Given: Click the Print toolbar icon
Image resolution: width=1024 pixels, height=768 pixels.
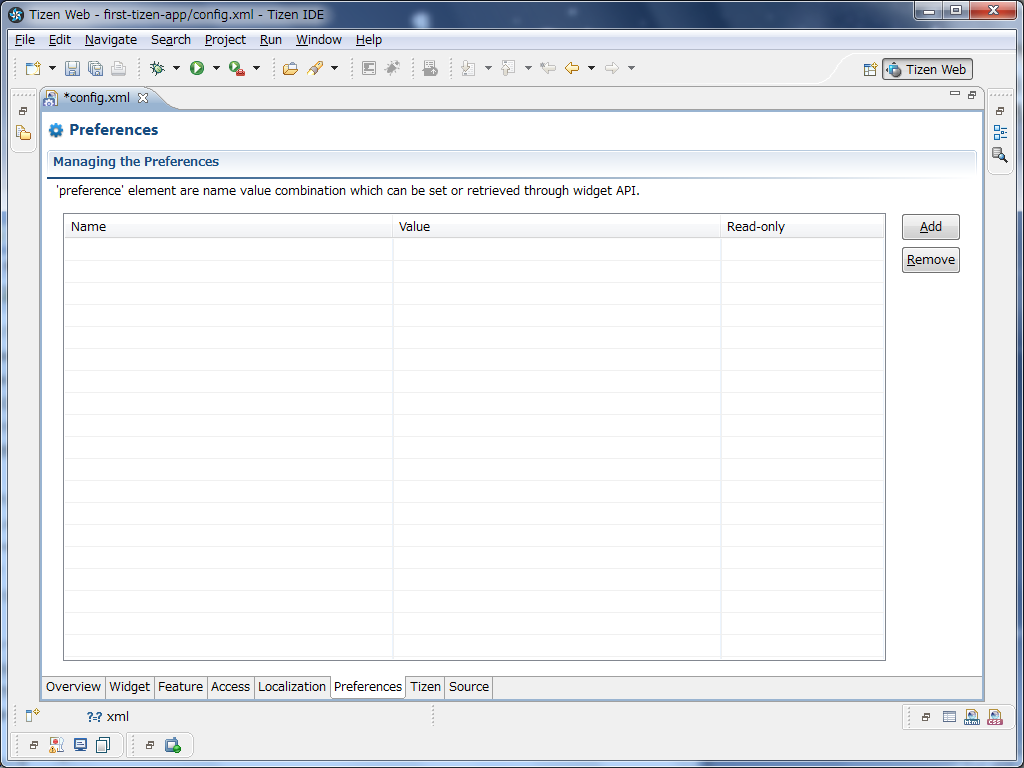Looking at the screenshot, I should click(x=118, y=68).
